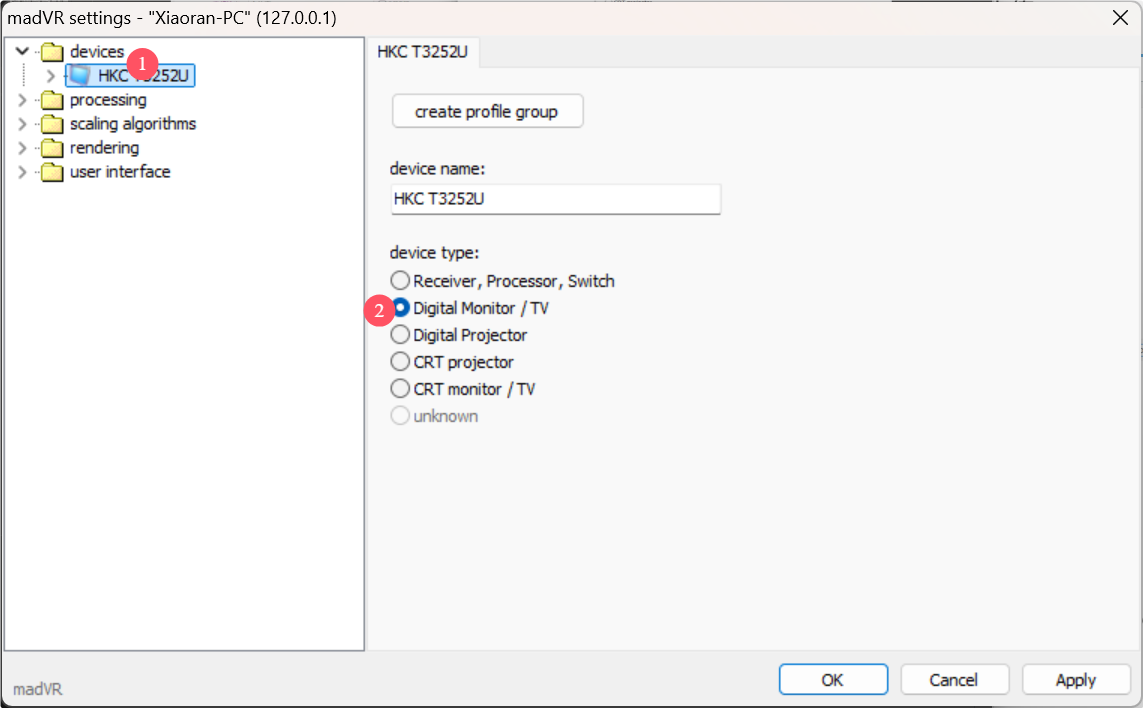
Task: Expand the processing tree node
Action: [x=23, y=100]
